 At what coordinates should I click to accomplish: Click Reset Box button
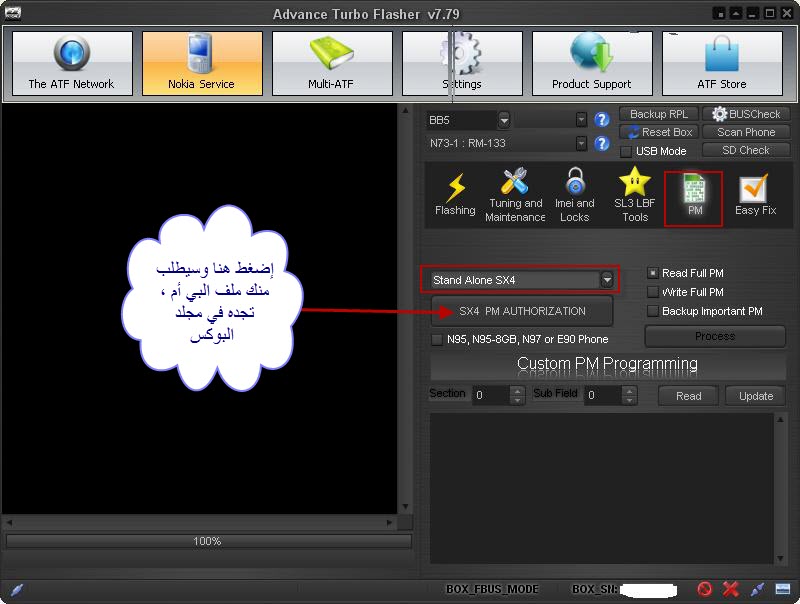659,132
